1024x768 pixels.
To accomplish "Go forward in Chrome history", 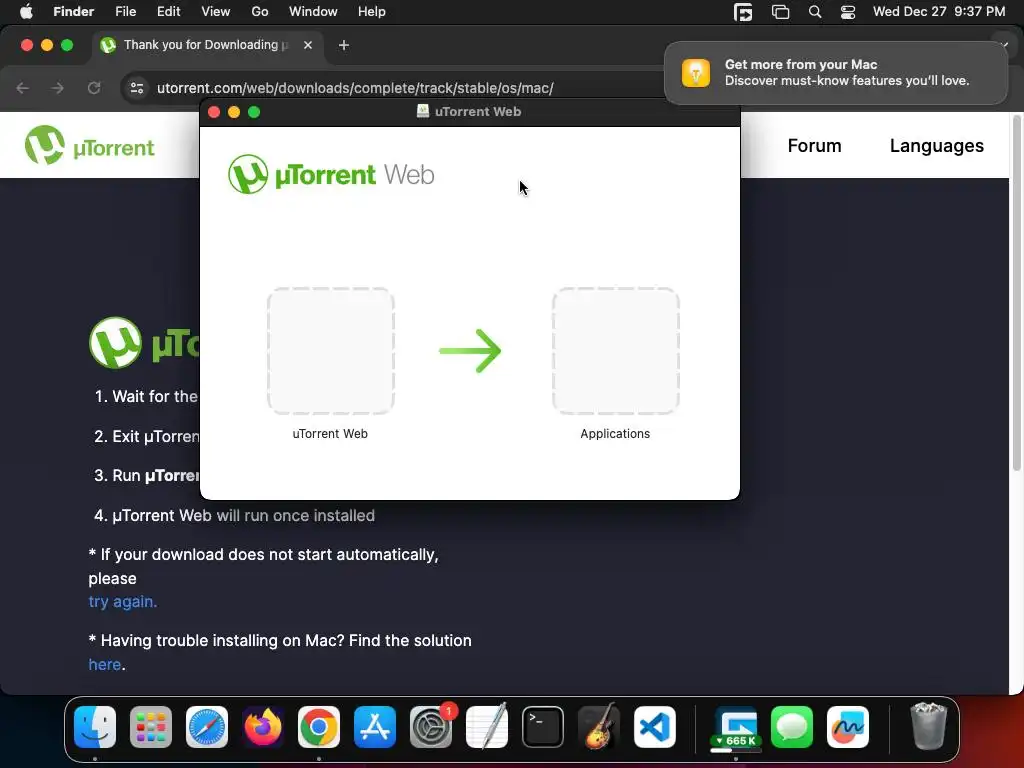I will (x=57, y=88).
